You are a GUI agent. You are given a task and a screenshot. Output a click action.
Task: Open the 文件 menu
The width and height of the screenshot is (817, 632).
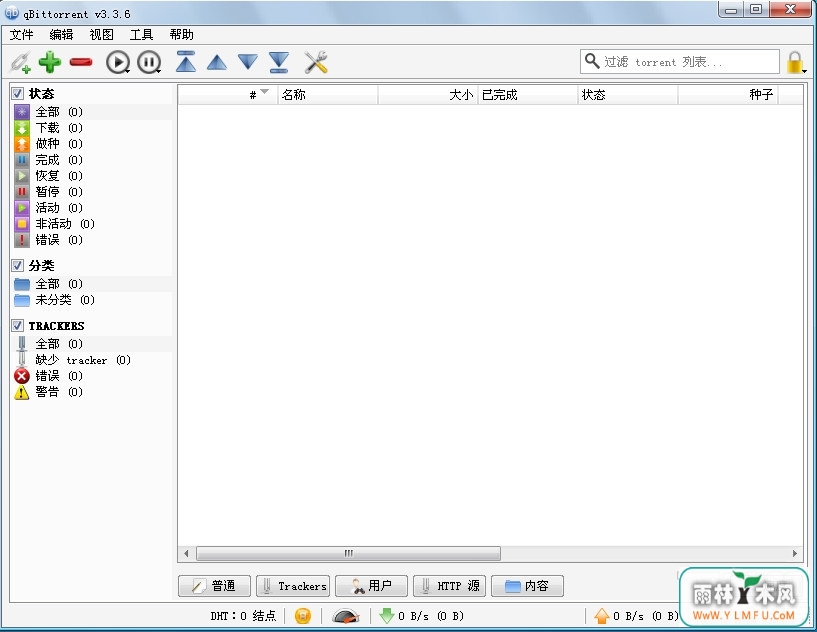pyautogui.click(x=21, y=35)
